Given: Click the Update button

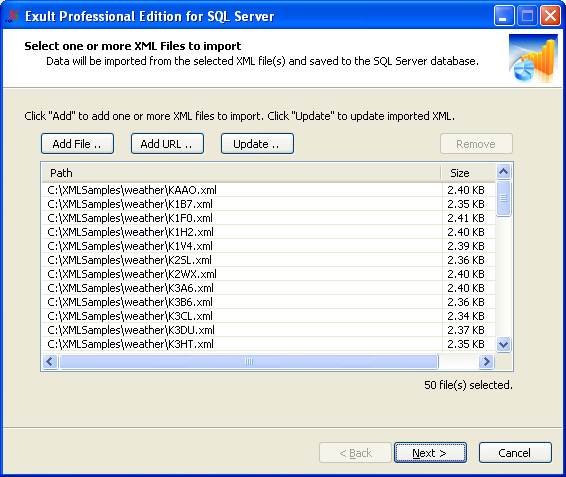Looking at the screenshot, I should click(257, 144).
